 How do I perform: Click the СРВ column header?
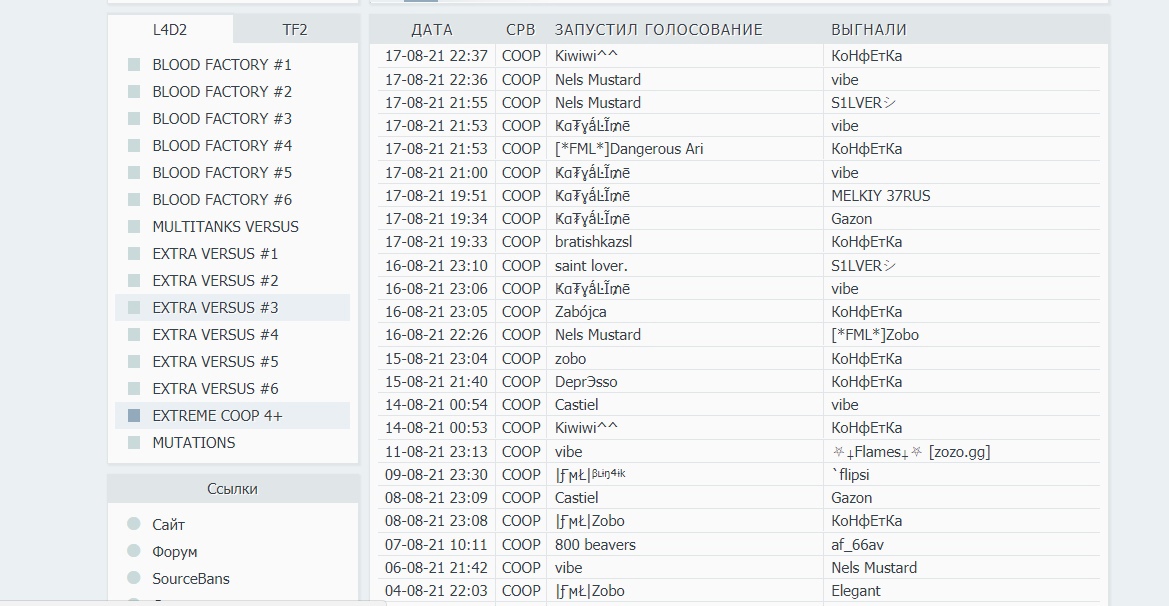click(x=520, y=30)
